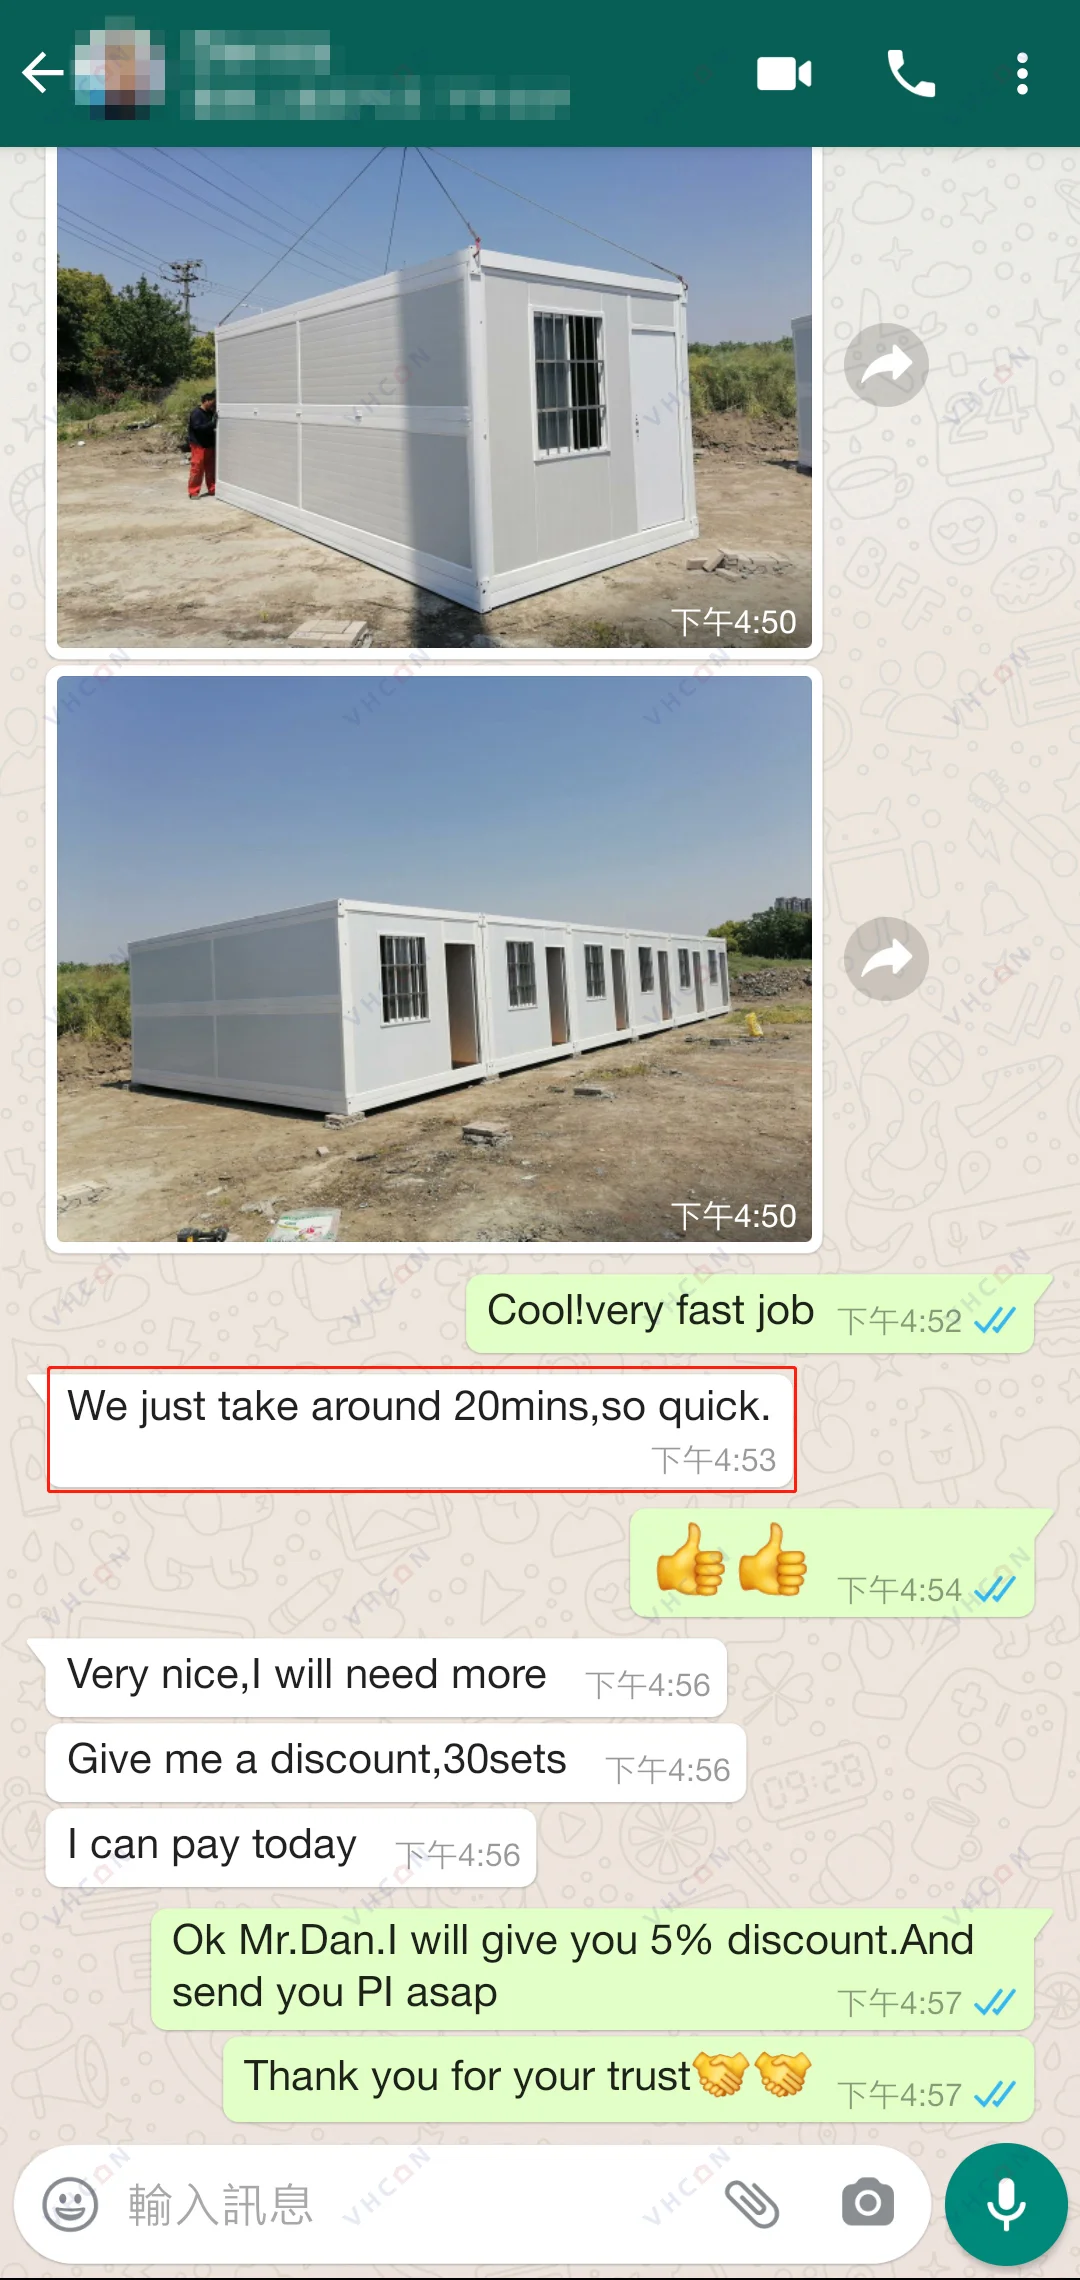Tap the back arrow in the header
The height and width of the screenshot is (2280, 1080).
pyautogui.click(x=42, y=73)
